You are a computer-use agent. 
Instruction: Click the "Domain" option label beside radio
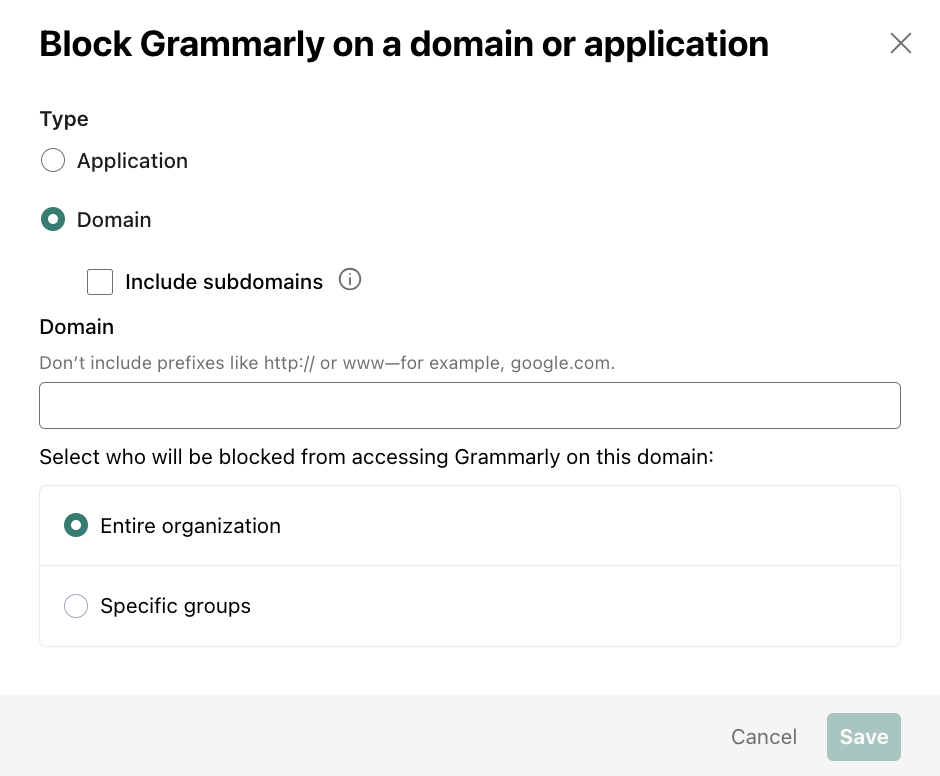114,219
